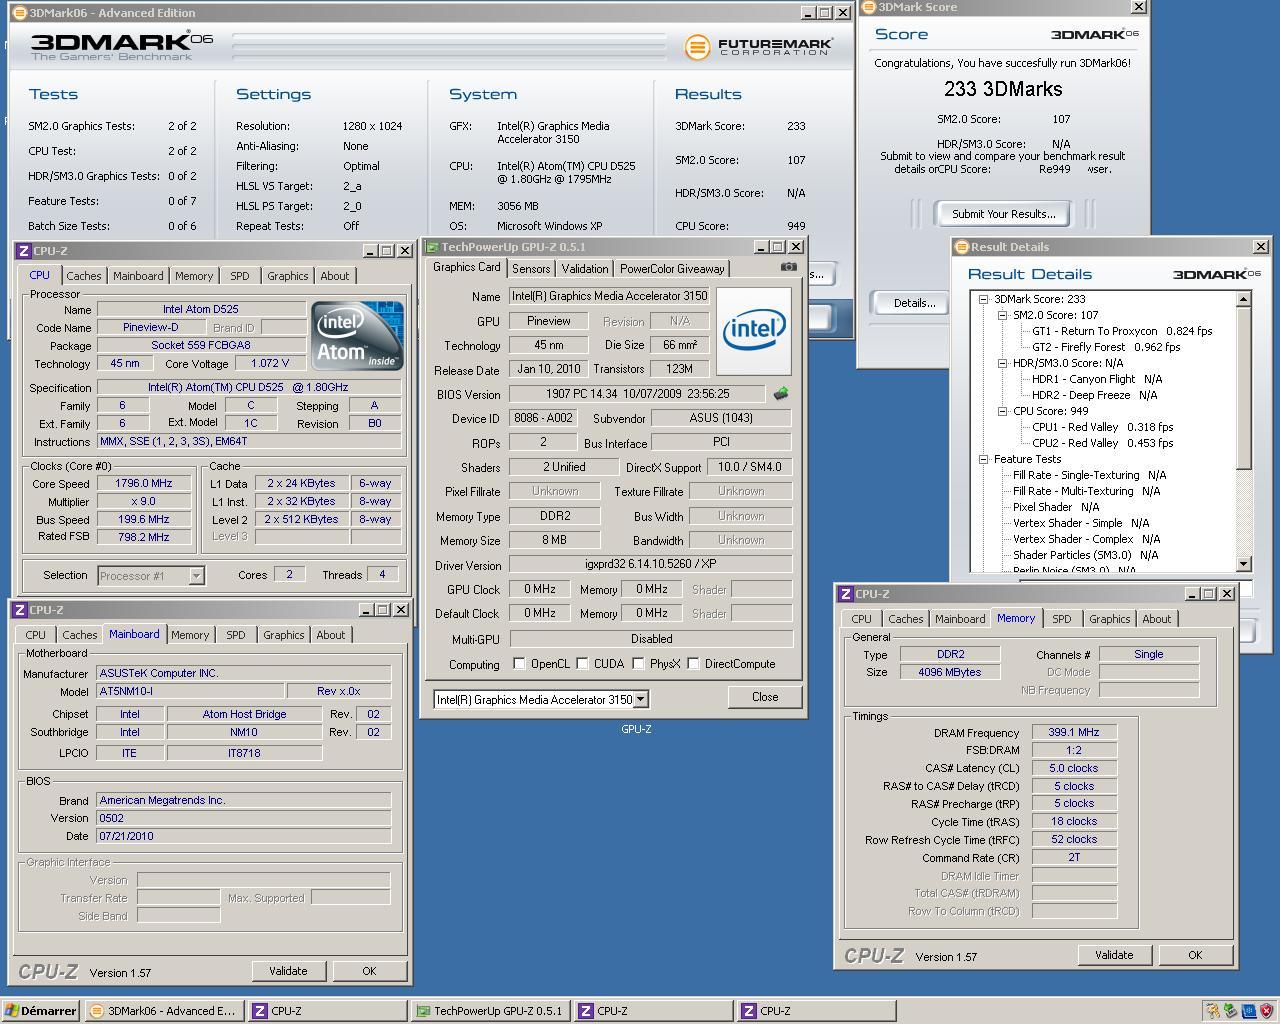Click the red security shield tray icon

(x=1265, y=1011)
